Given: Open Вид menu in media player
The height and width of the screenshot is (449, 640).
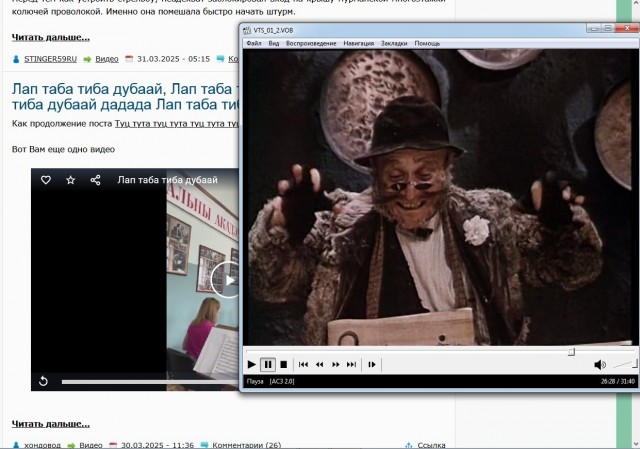Looking at the screenshot, I should click(x=273, y=43).
